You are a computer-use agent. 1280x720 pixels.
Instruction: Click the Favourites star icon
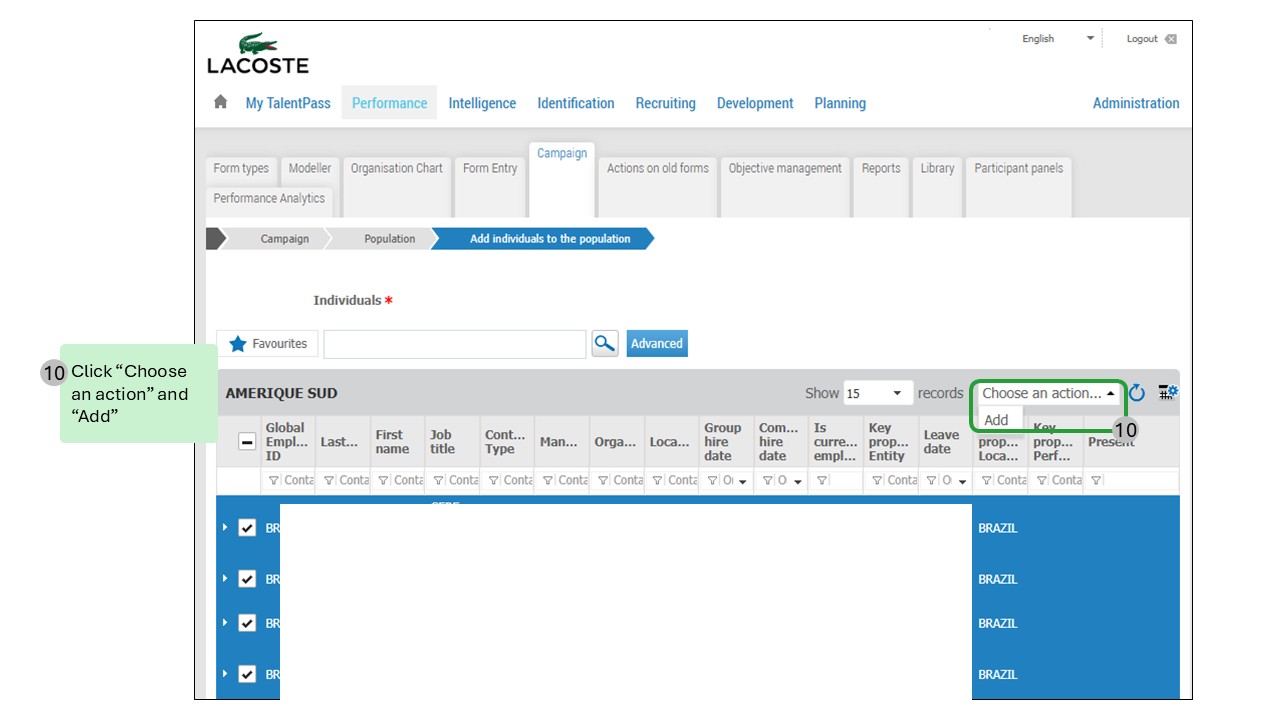point(238,344)
